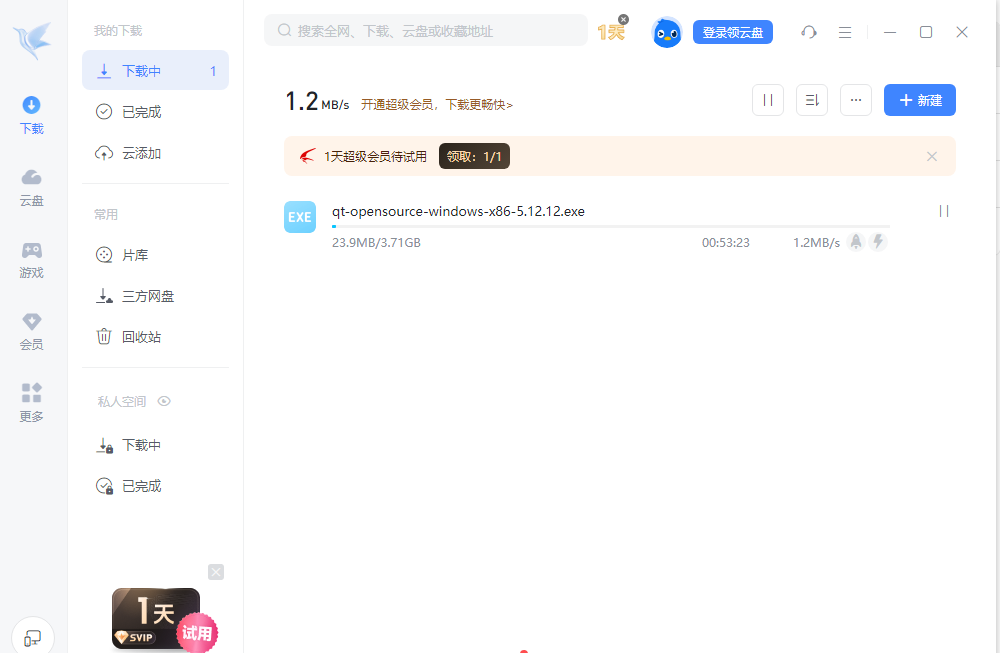Open the more options ellipsis button
Viewport: 1000px width, 653px height.
856,100
